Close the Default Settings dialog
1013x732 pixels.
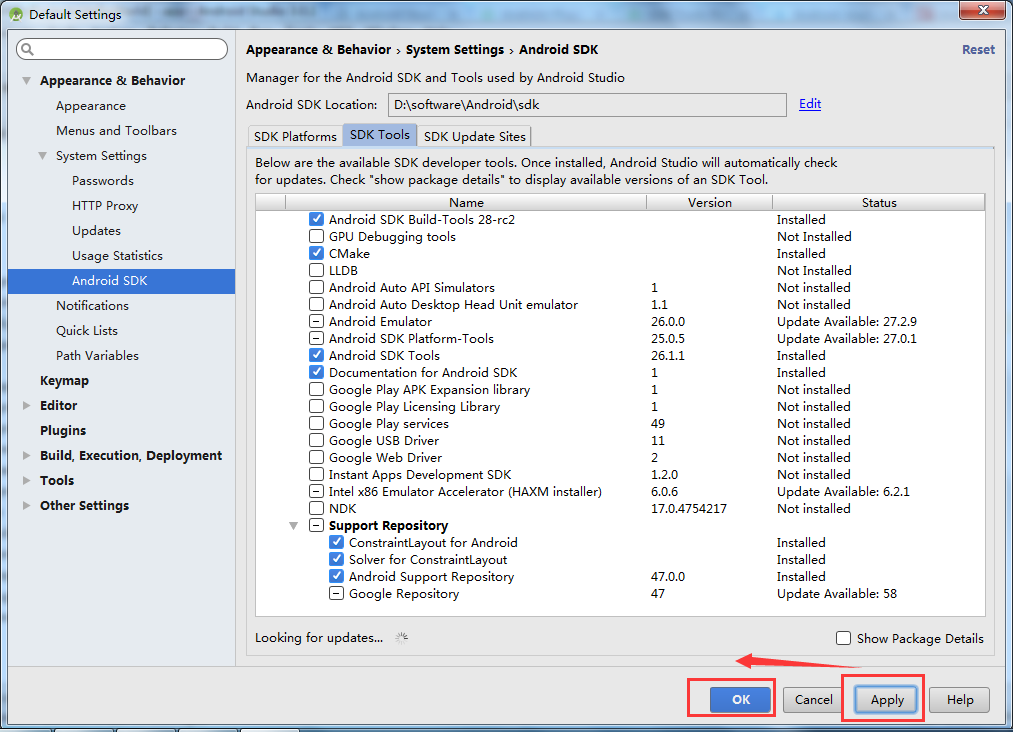click(981, 10)
